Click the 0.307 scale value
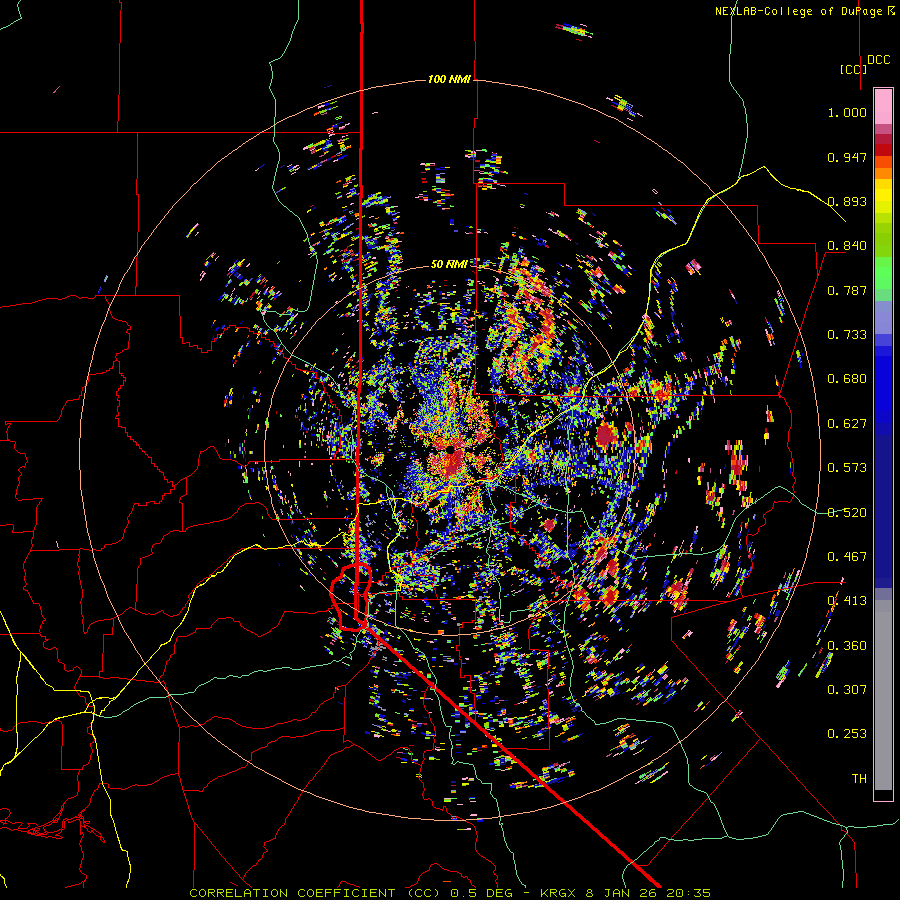 (847, 689)
